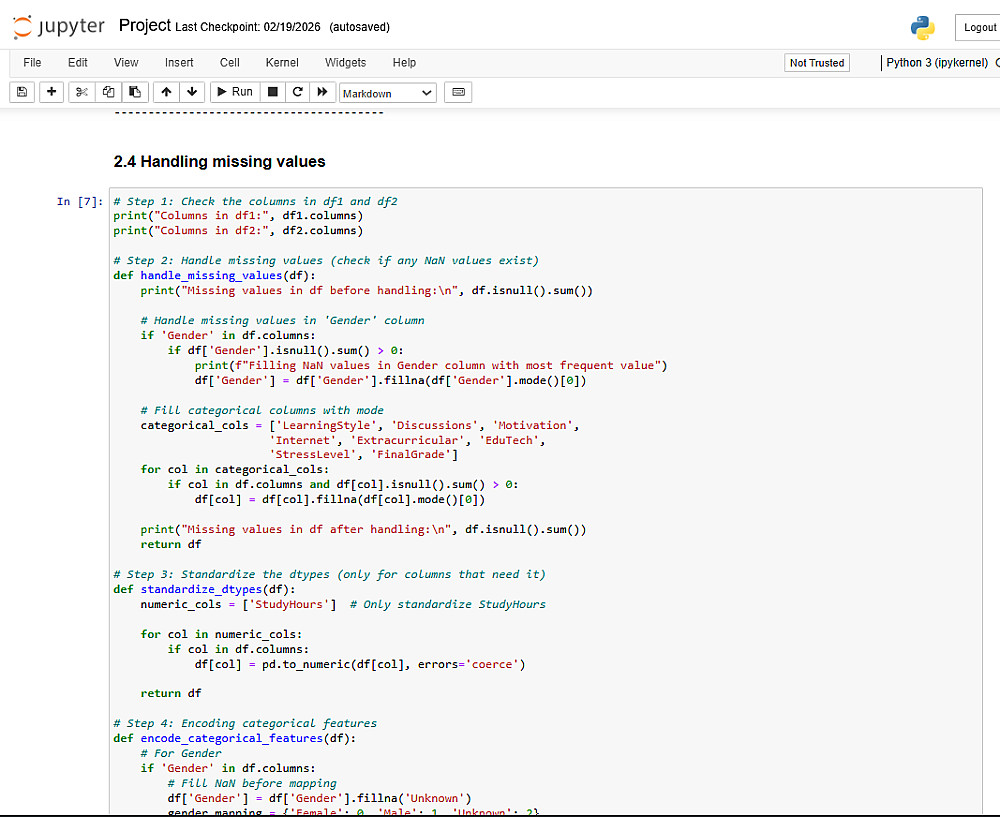Screen dimensions: 1000x817
Task: Select the 2.4 Handling missing values heading
Action: 219,161
